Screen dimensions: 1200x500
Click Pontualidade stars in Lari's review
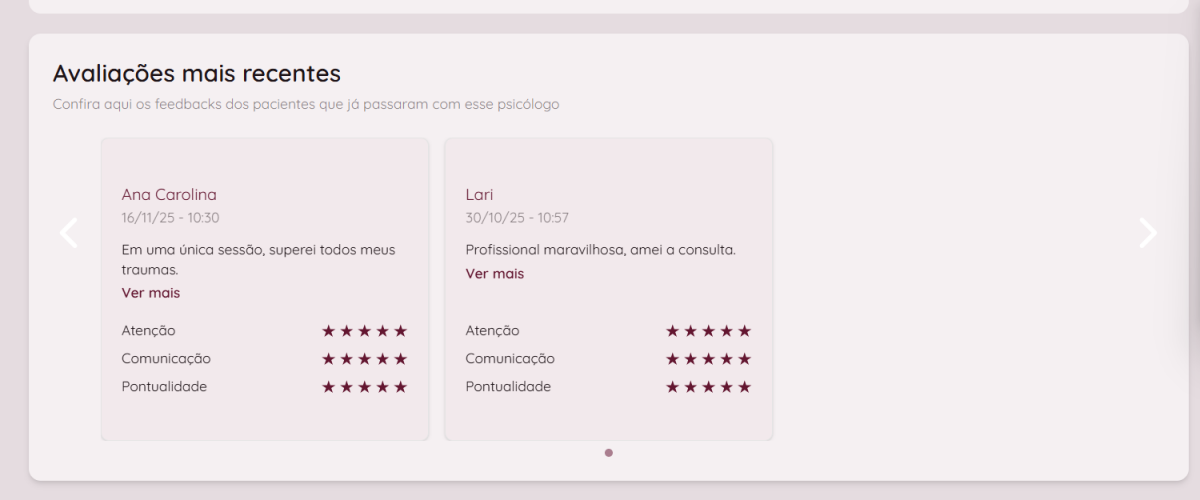coord(708,387)
